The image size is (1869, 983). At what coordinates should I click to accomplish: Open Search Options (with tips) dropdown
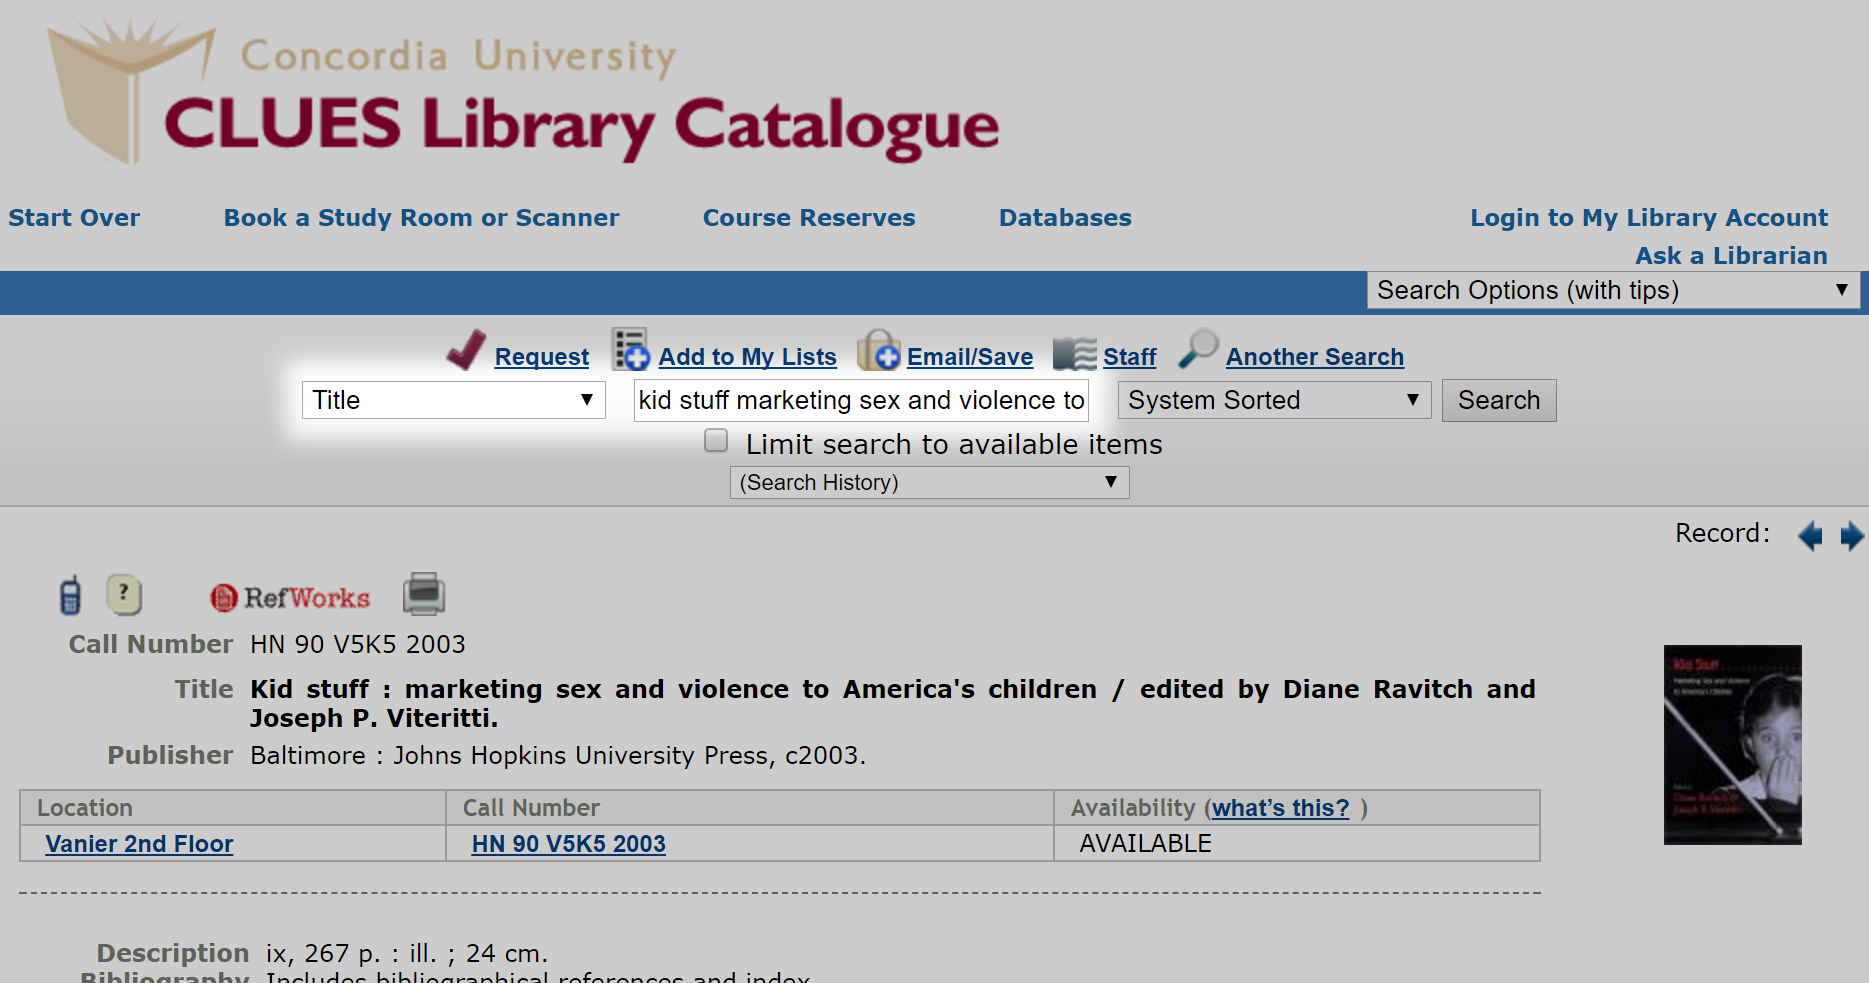(x=1612, y=290)
